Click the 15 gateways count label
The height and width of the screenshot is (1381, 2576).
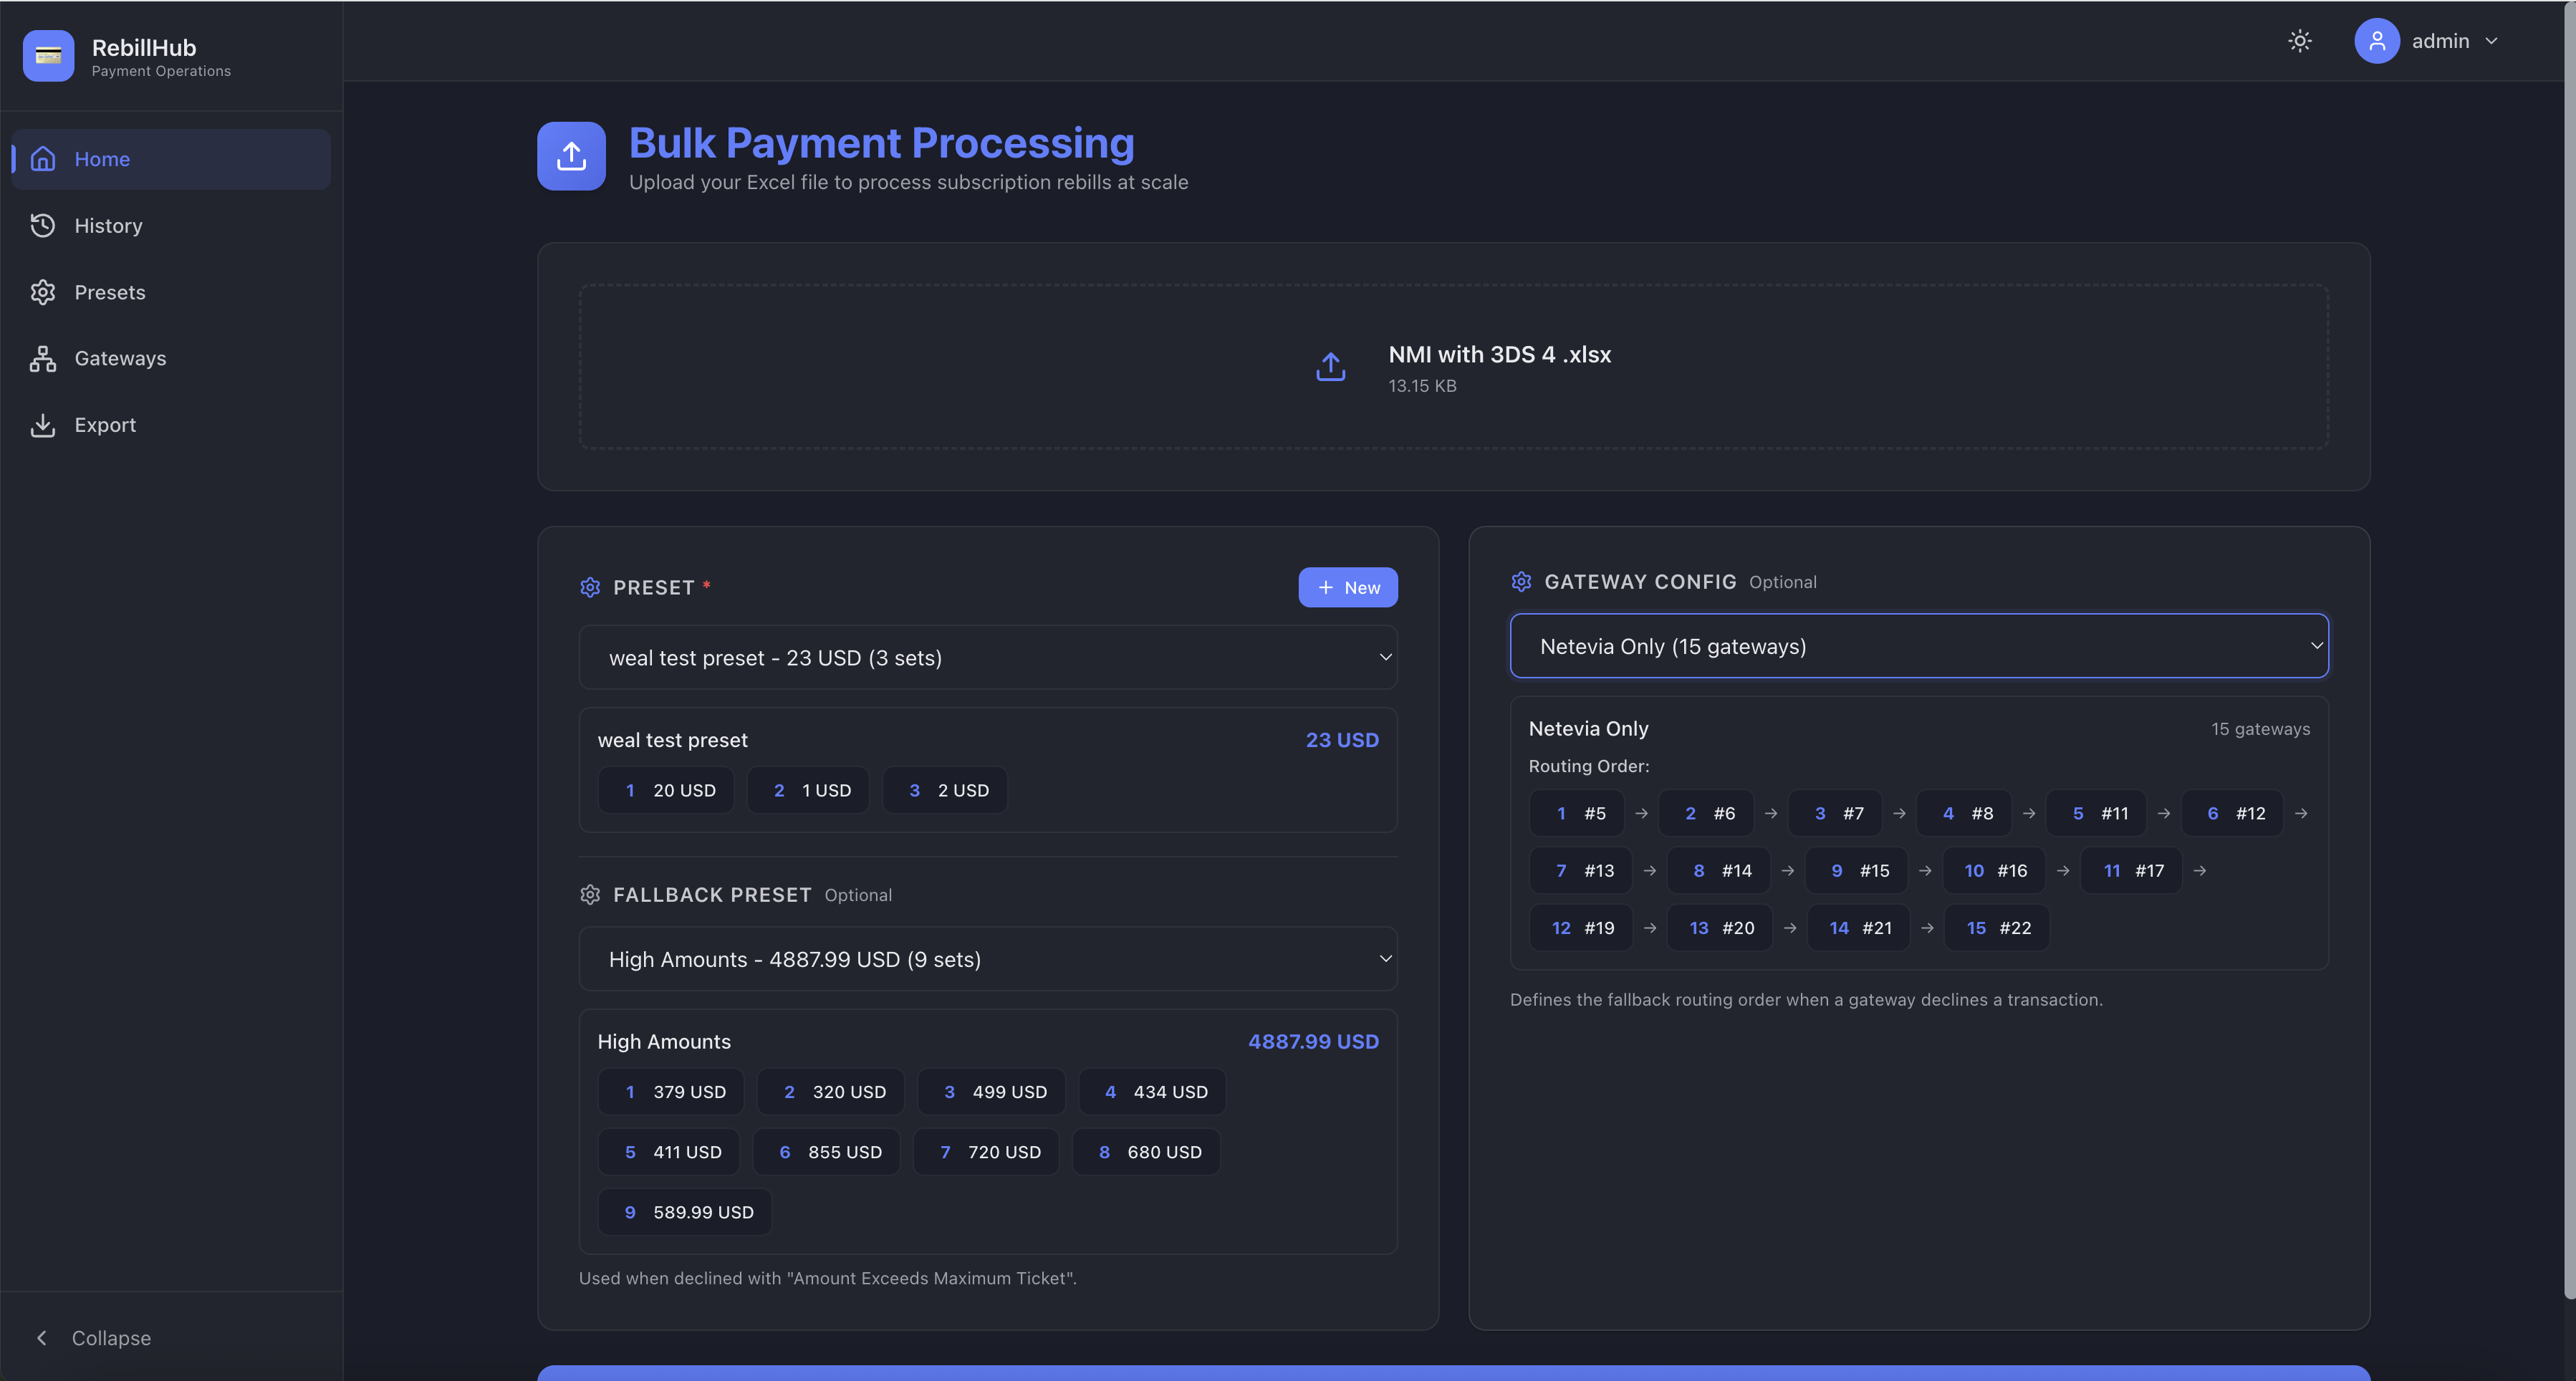click(2260, 729)
